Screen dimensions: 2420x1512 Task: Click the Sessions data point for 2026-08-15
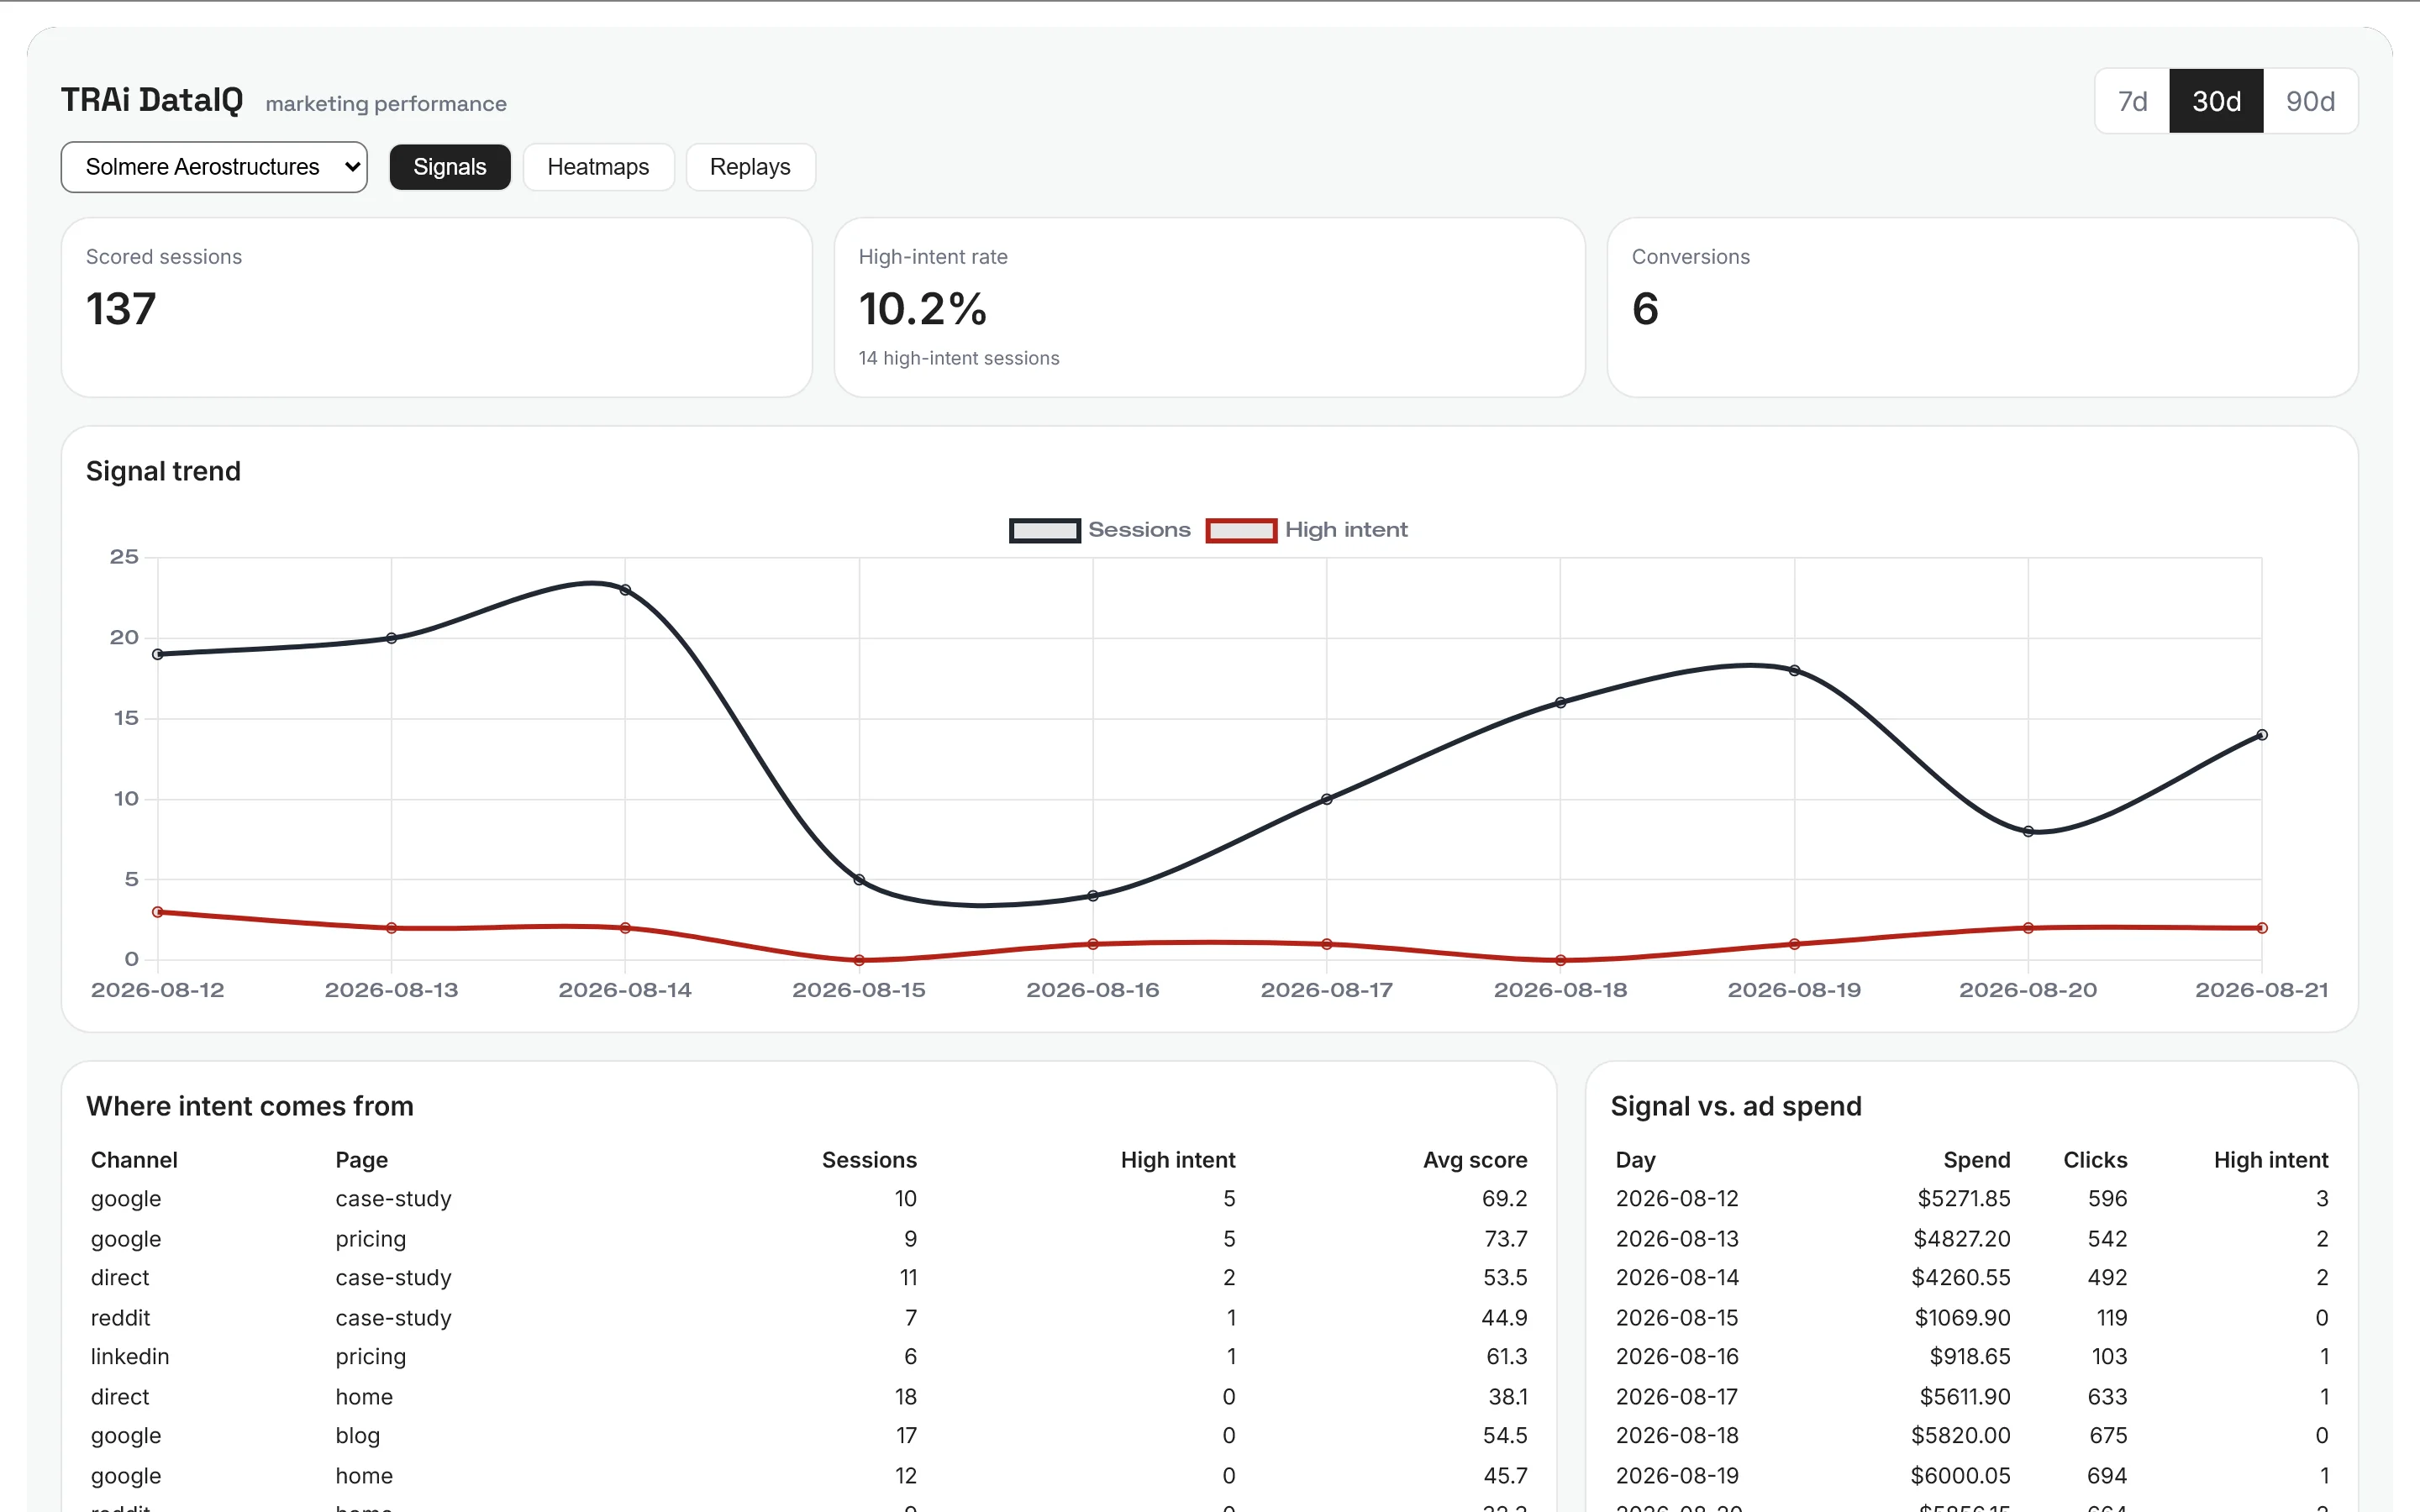coord(859,880)
